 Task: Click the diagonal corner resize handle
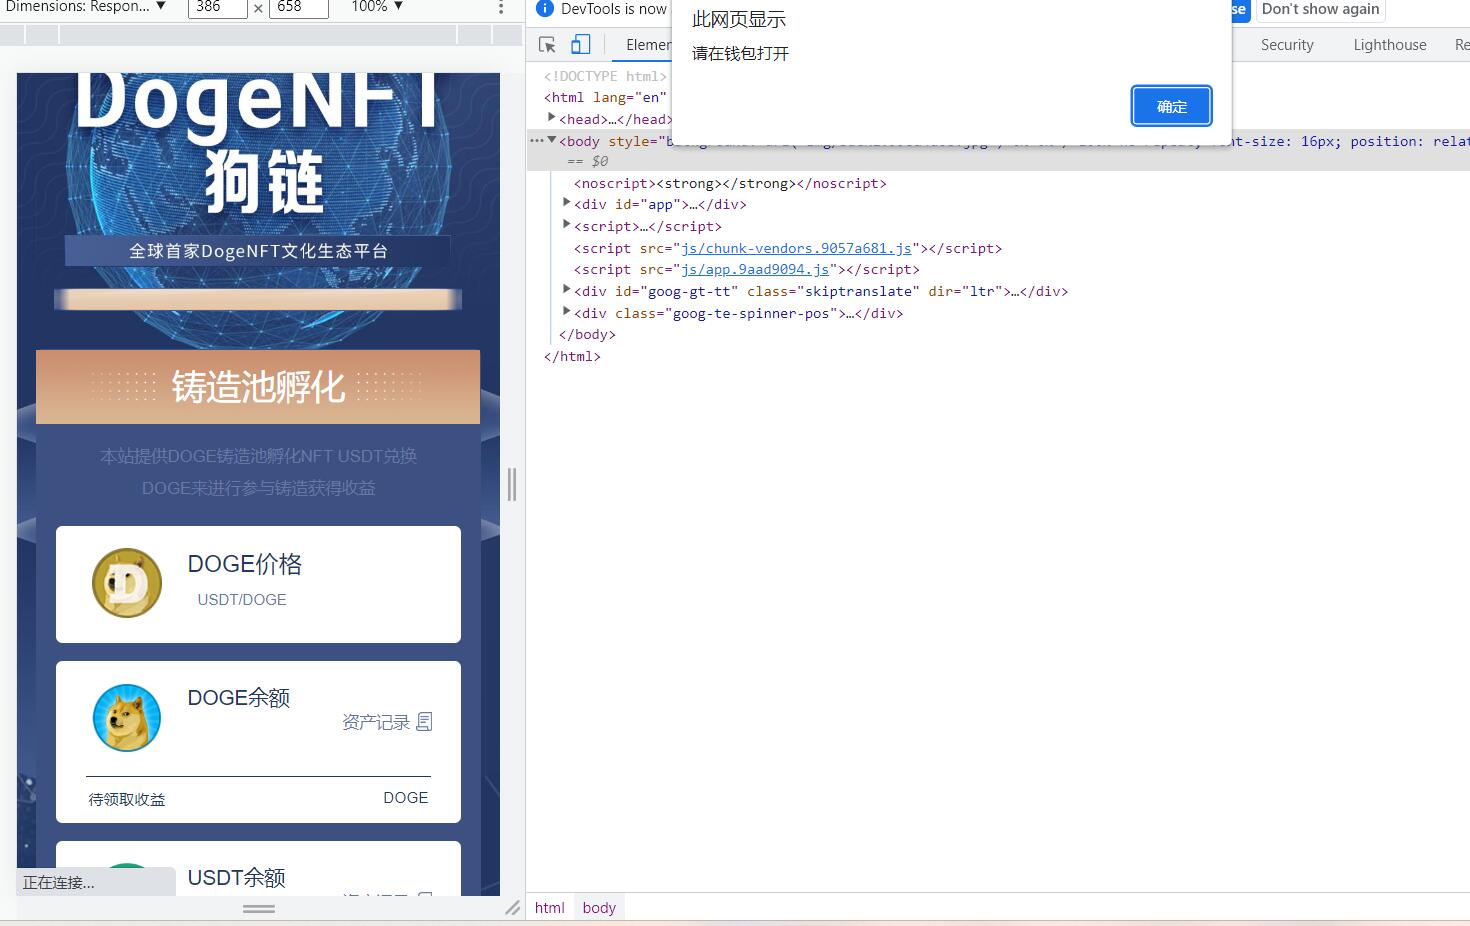512,907
